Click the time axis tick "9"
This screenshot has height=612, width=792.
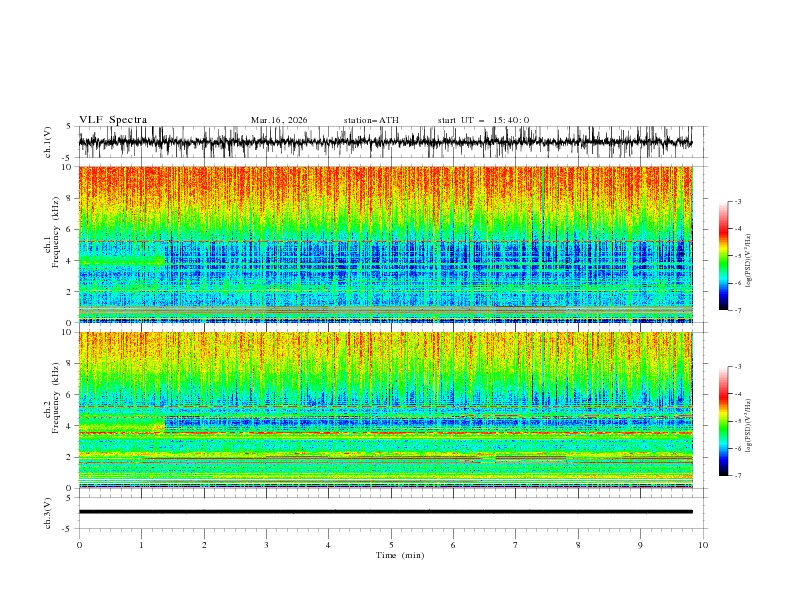[x=640, y=545]
